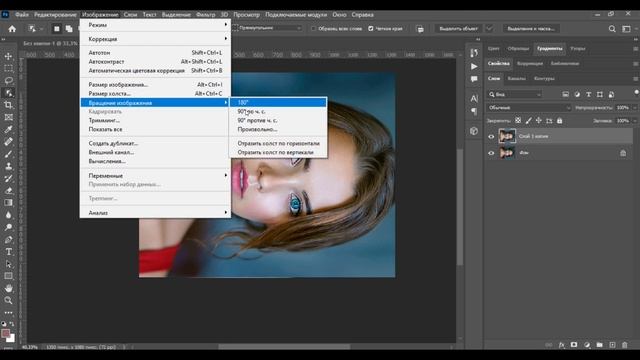
Task: Open the History panel icon
Action: click(474, 53)
